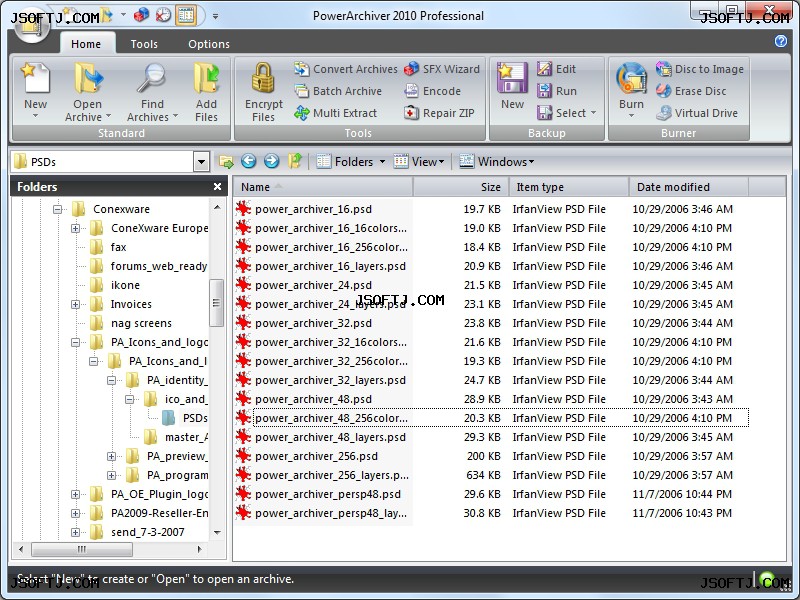Image resolution: width=800 pixels, height=600 pixels.
Task: Click New backup floppy icon
Action: point(512,78)
